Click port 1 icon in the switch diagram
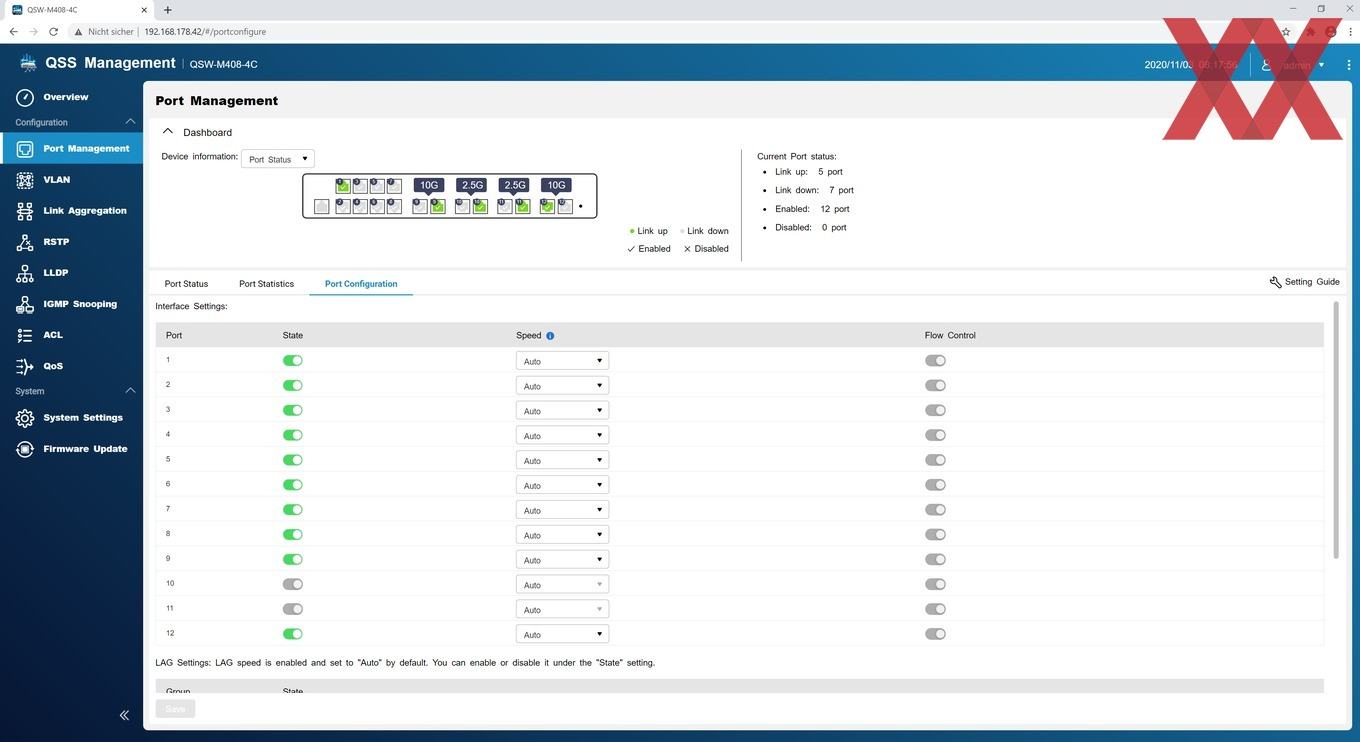This screenshot has width=1360, height=742. 343,186
